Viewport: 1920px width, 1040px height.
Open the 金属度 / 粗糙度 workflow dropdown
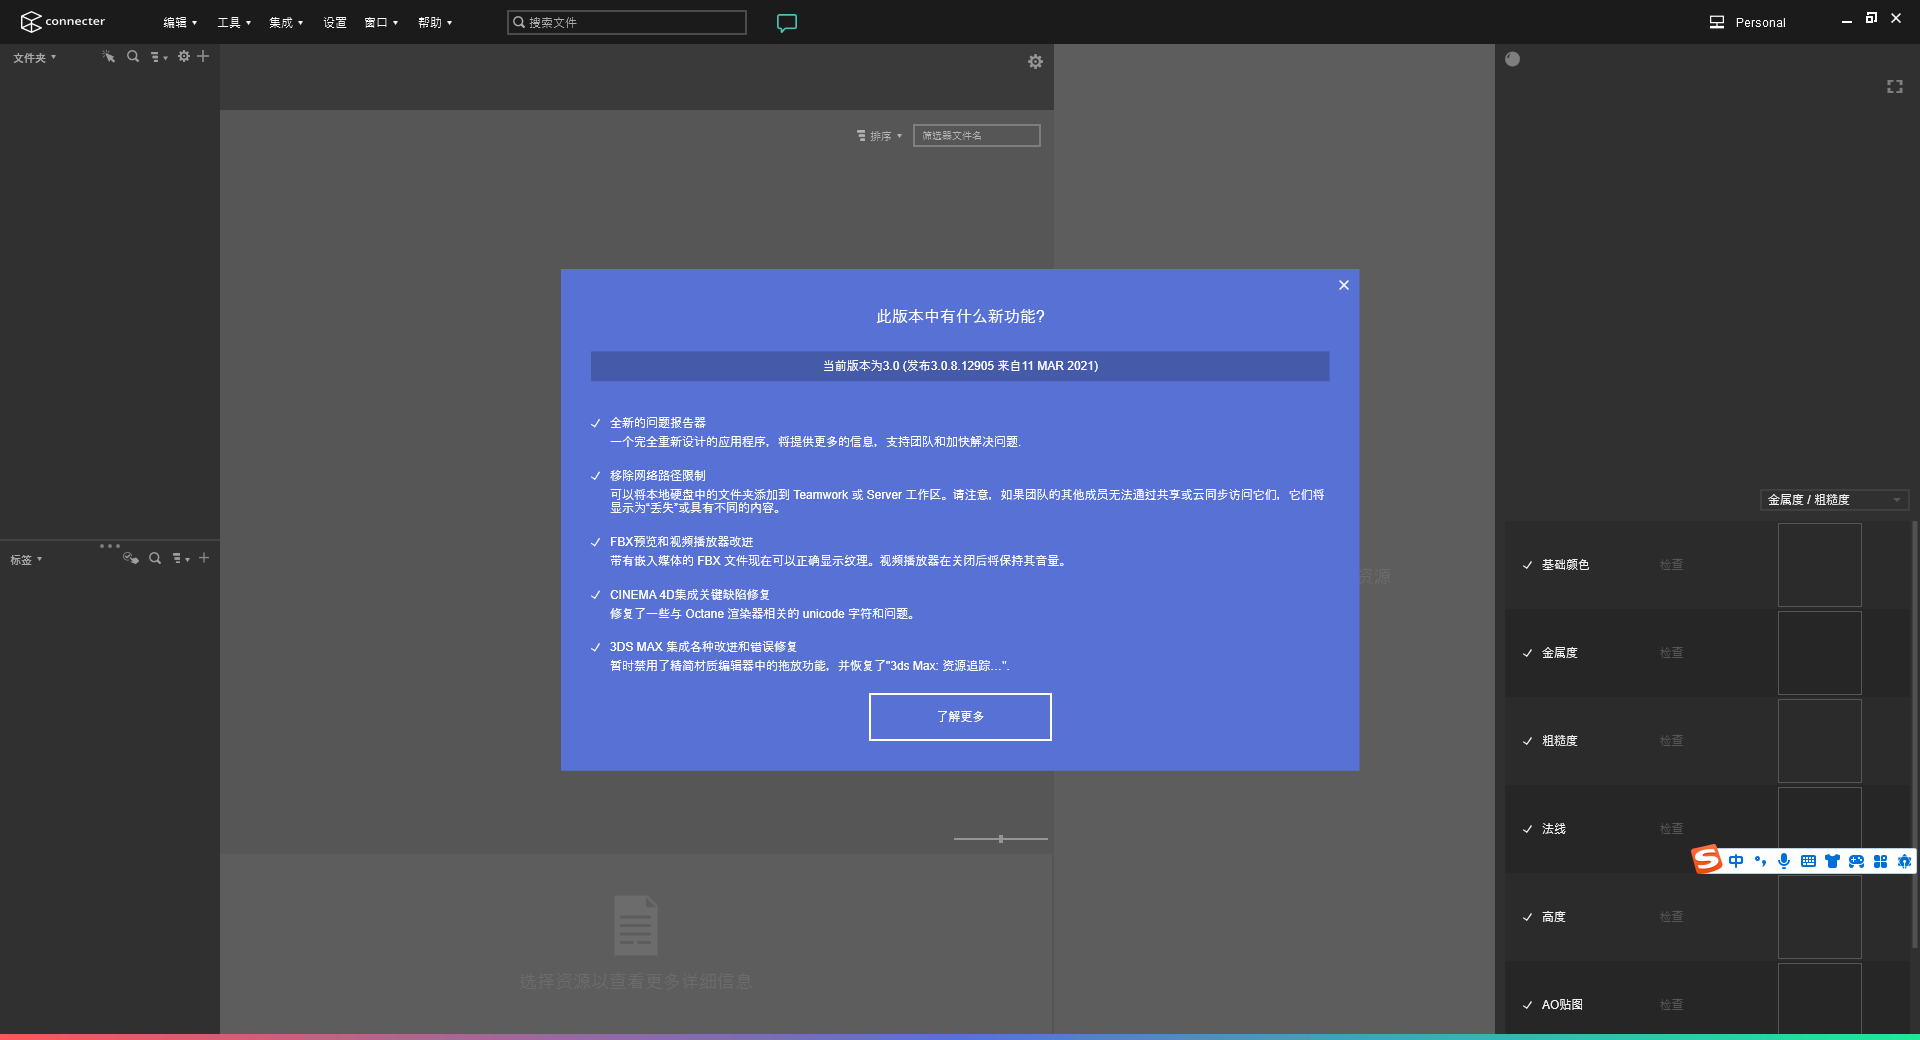coord(1834,500)
